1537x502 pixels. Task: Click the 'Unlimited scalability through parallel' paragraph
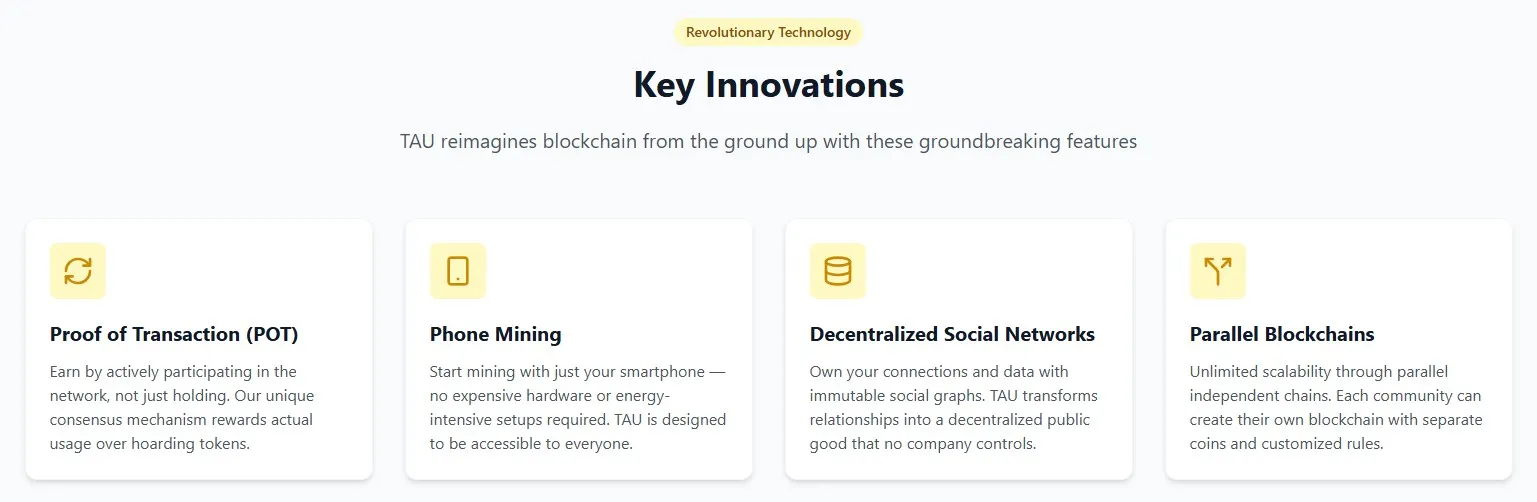(1335, 407)
